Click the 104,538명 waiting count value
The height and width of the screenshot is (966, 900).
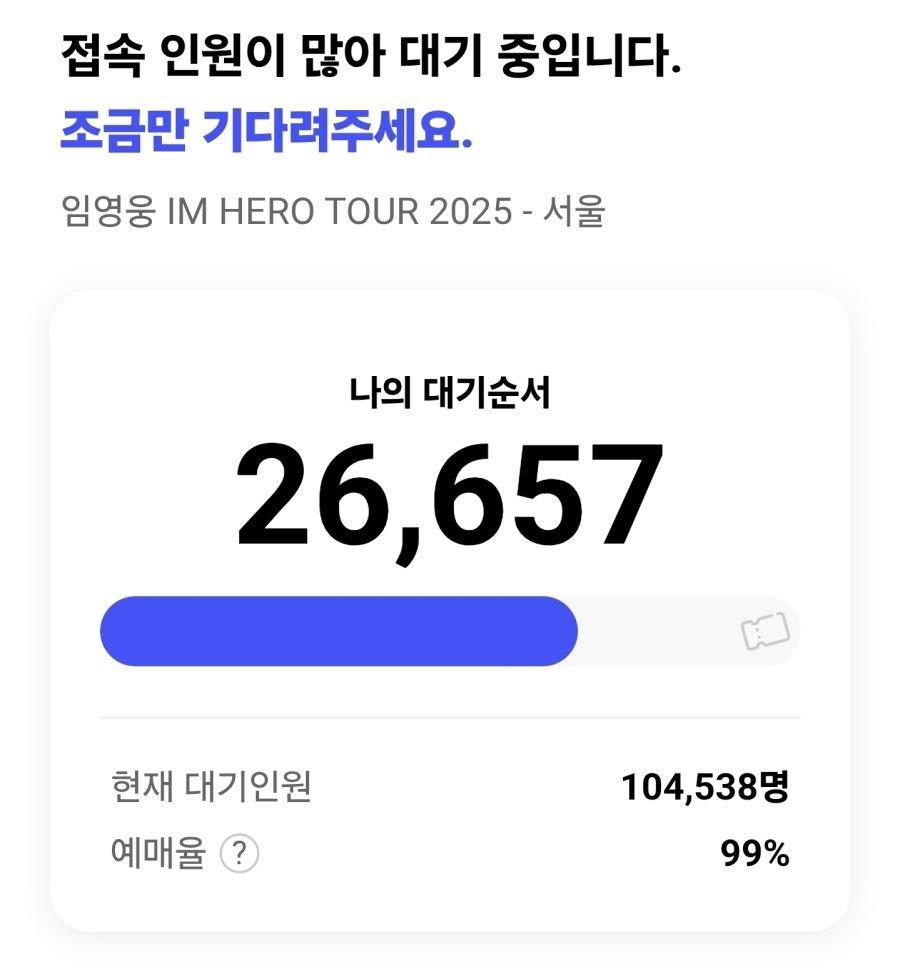[x=705, y=787]
